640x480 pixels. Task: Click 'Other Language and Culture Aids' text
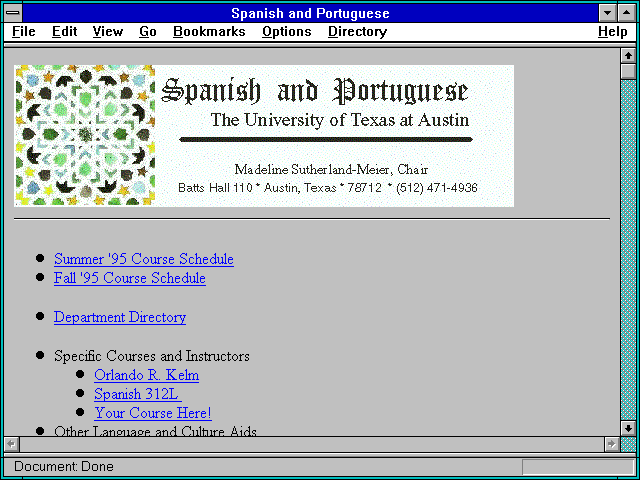156,431
